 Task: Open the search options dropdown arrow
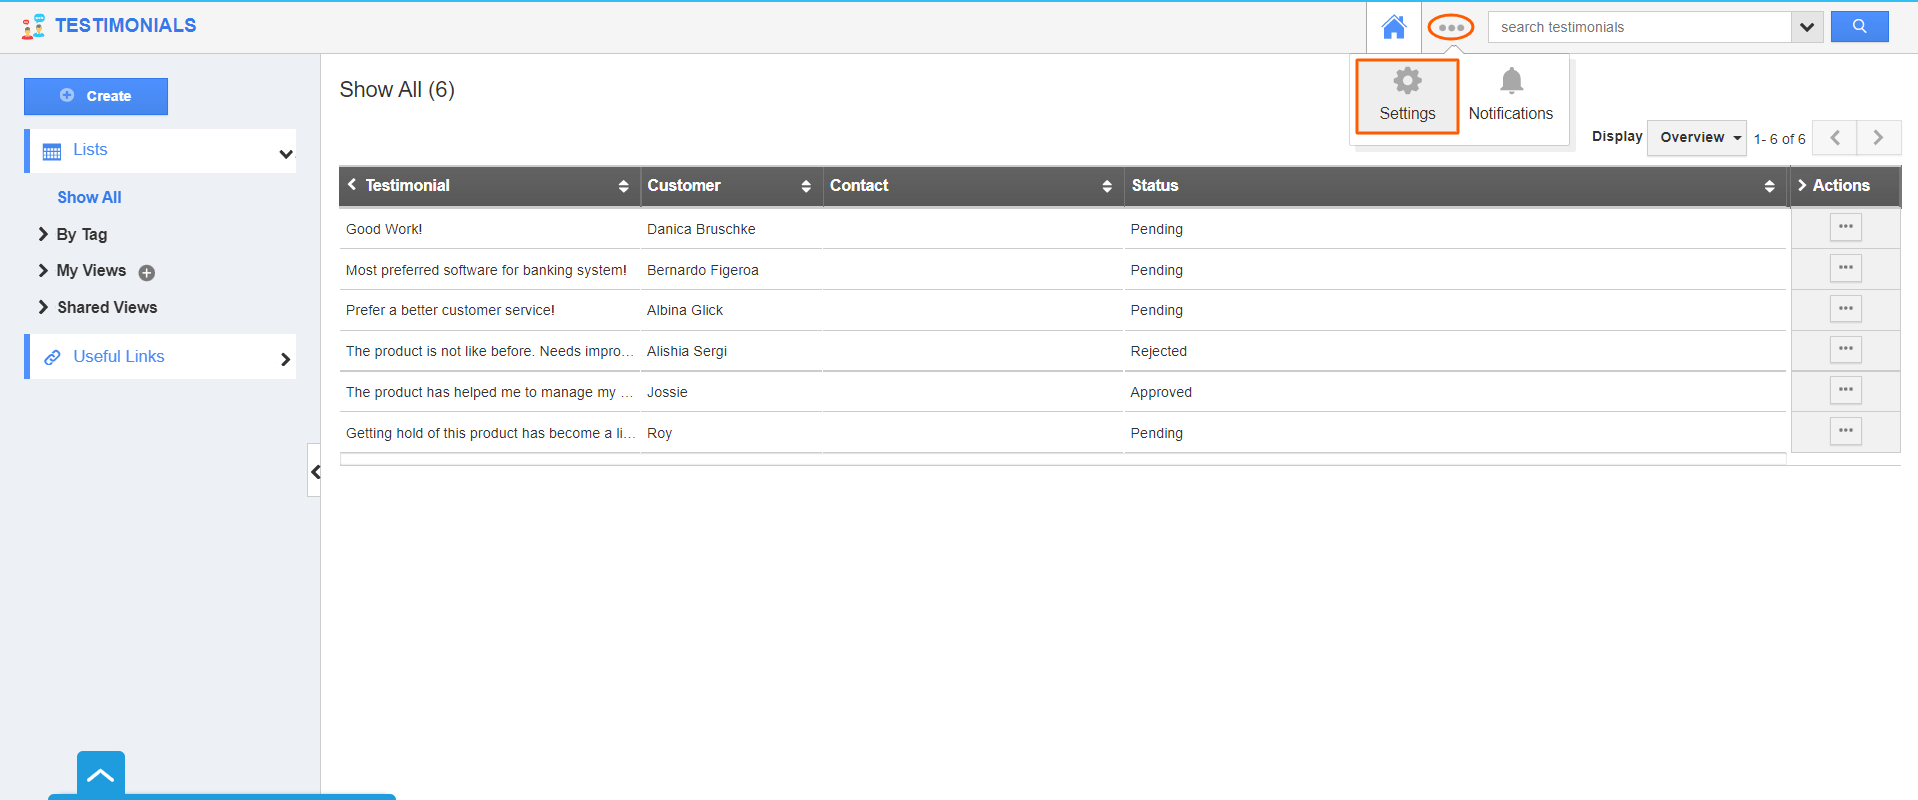tap(1806, 27)
